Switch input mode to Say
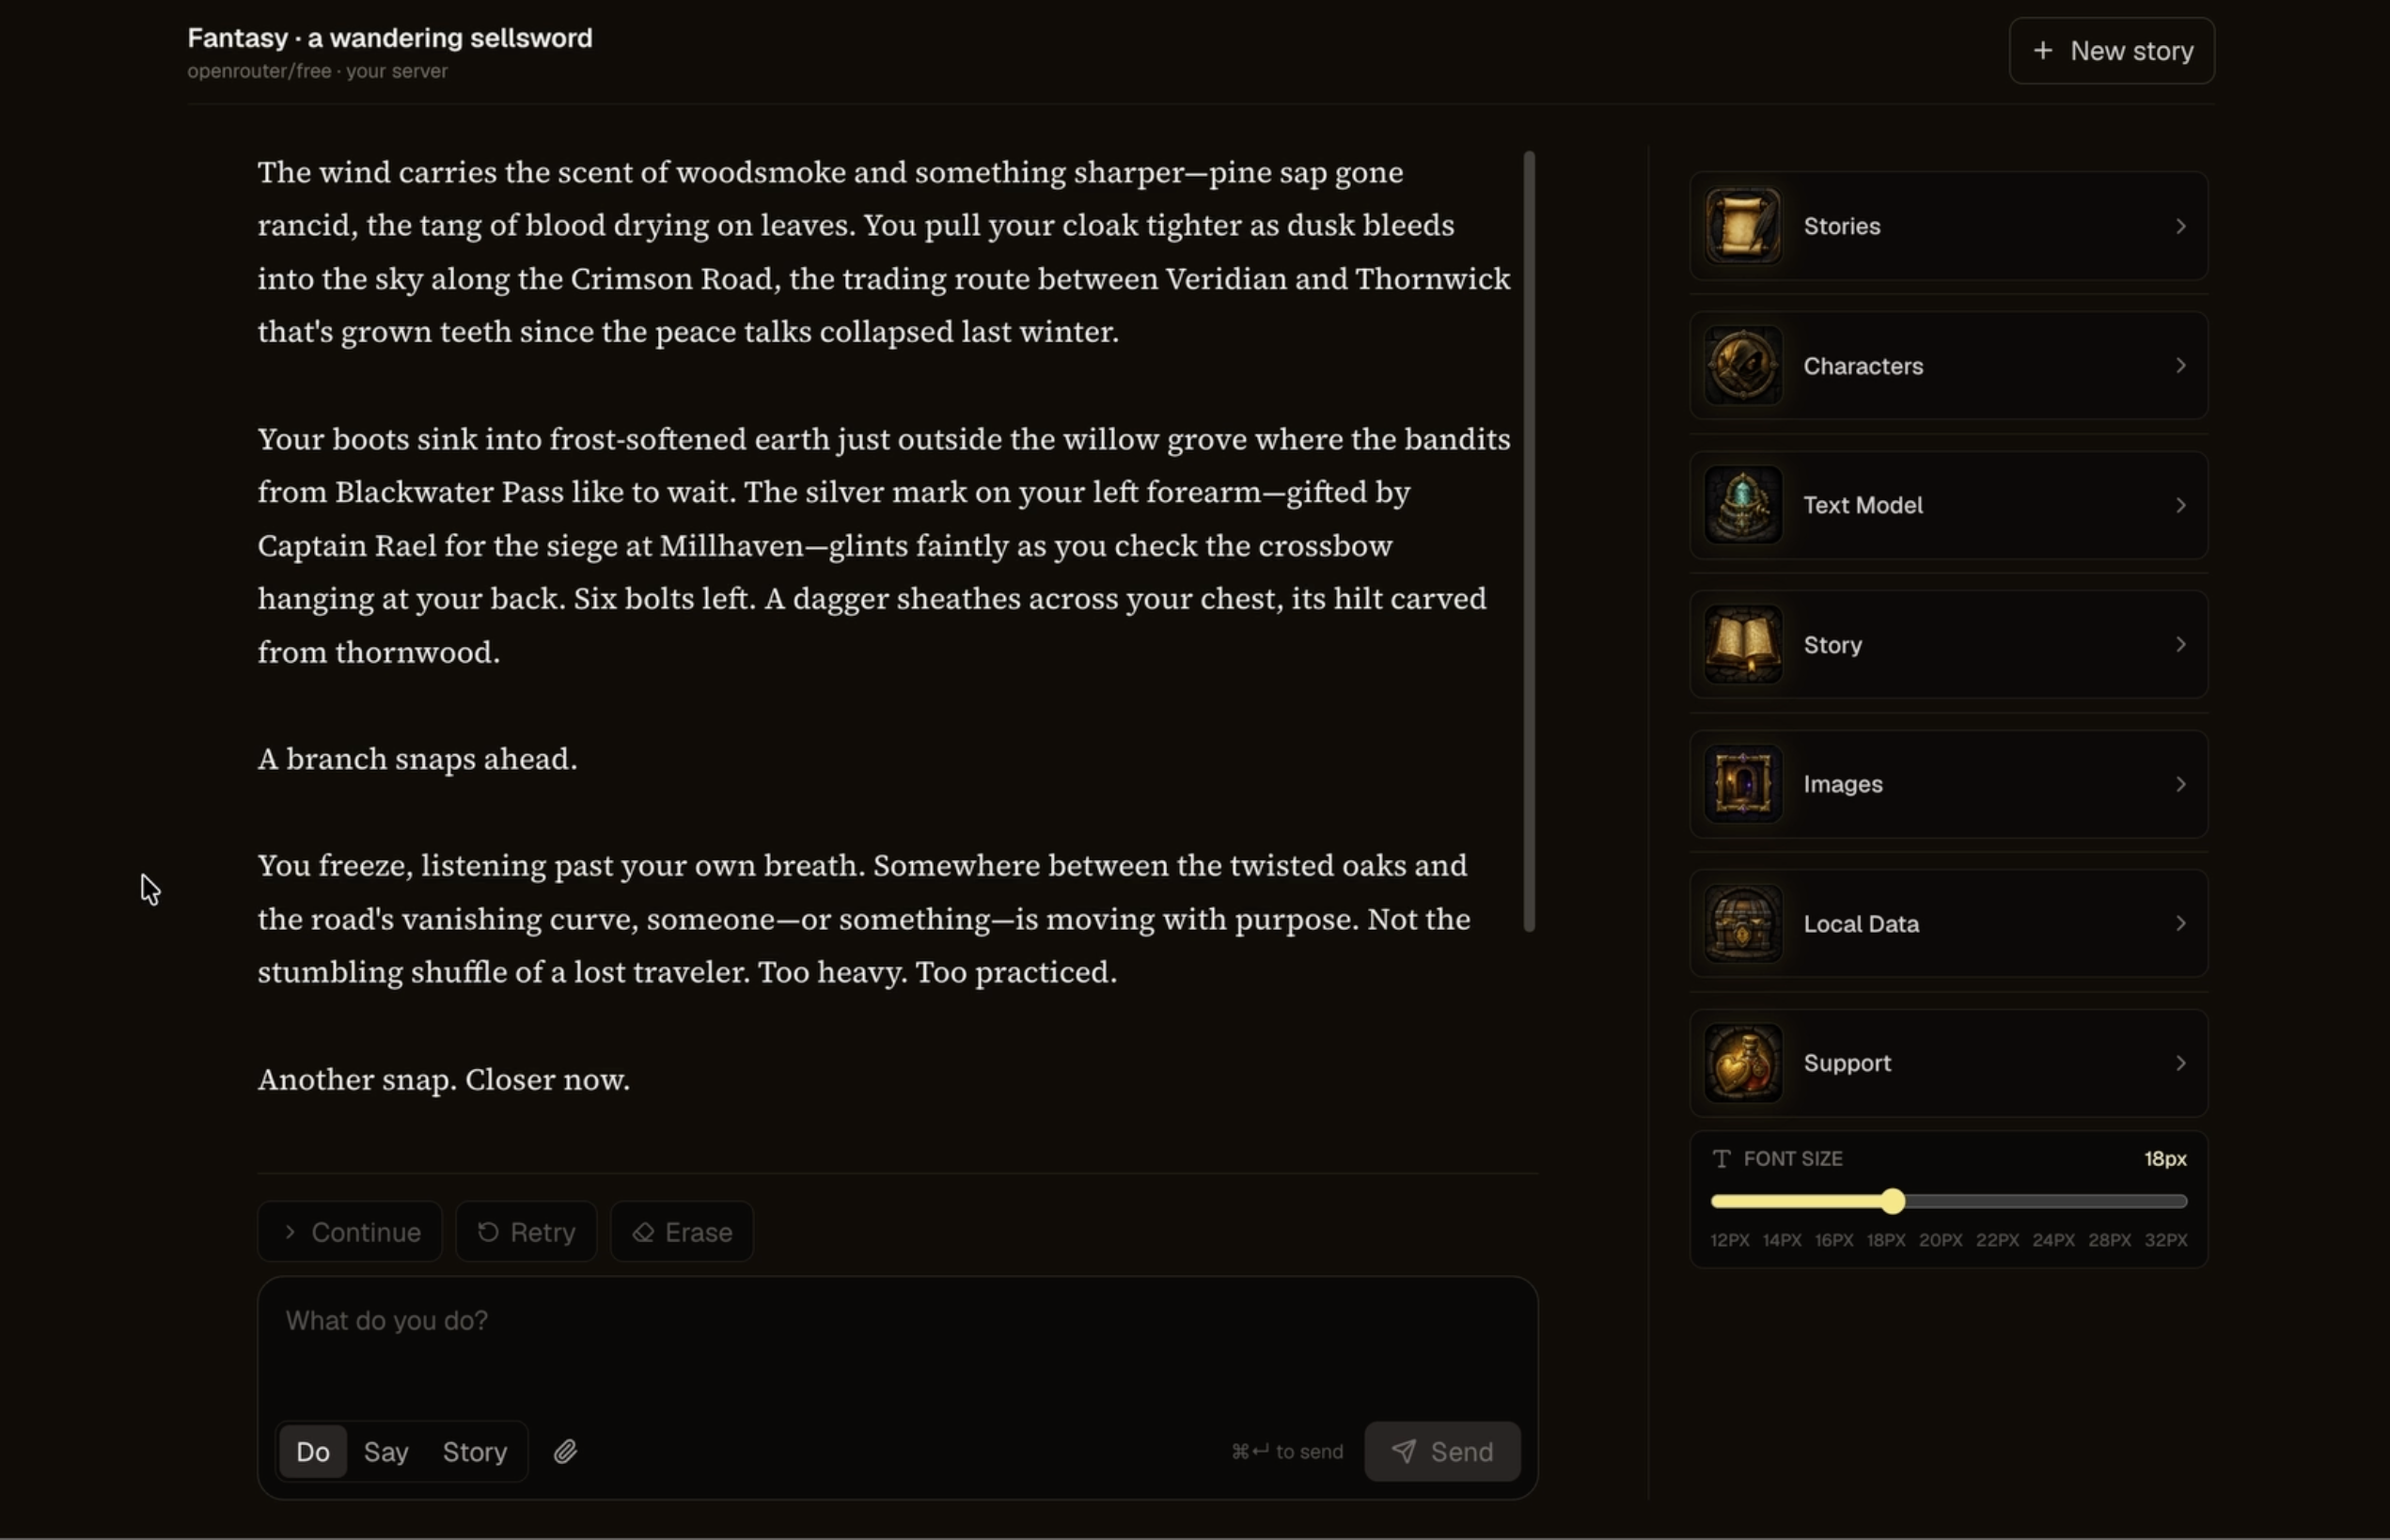The width and height of the screenshot is (2390, 1540). (386, 1452)
